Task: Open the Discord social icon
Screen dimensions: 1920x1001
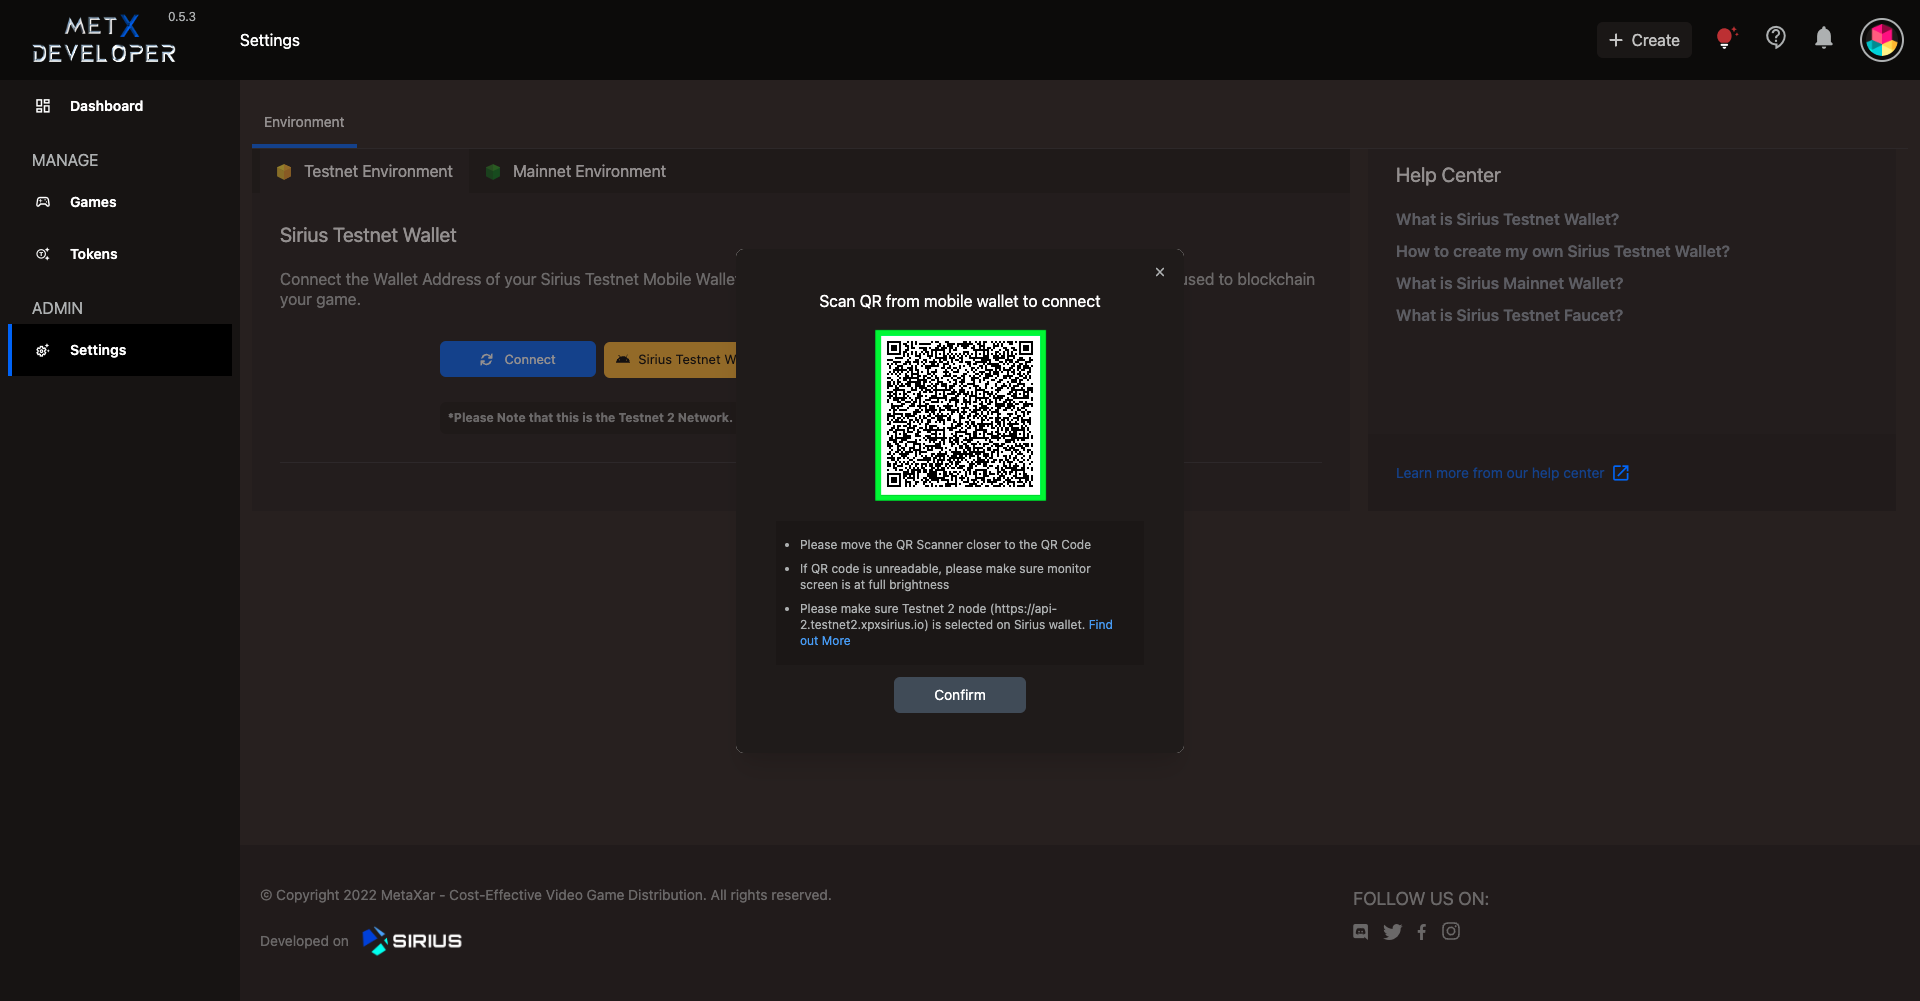Action: coord(1361,931)
